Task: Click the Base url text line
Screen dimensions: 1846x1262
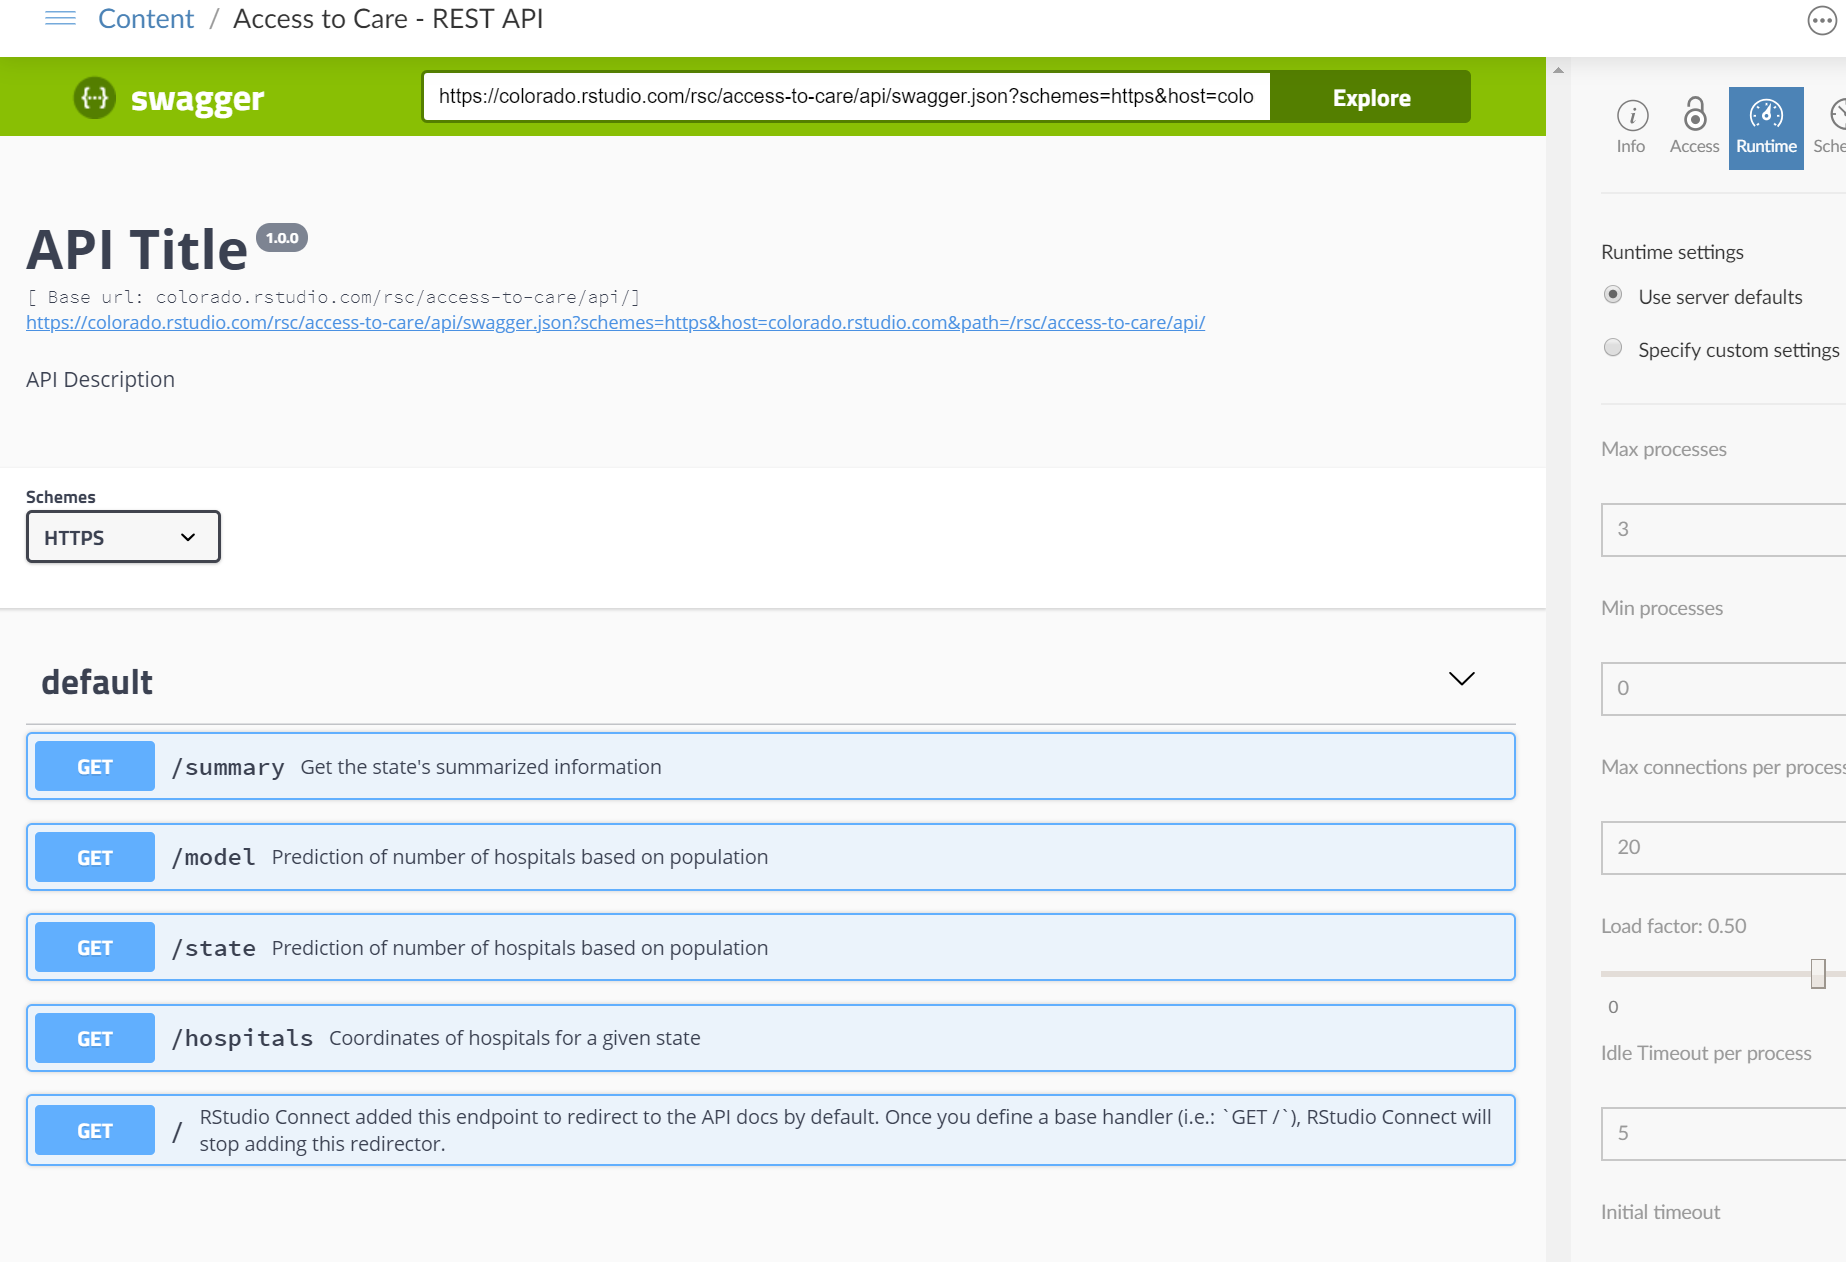Action: [x=333, y=297]
